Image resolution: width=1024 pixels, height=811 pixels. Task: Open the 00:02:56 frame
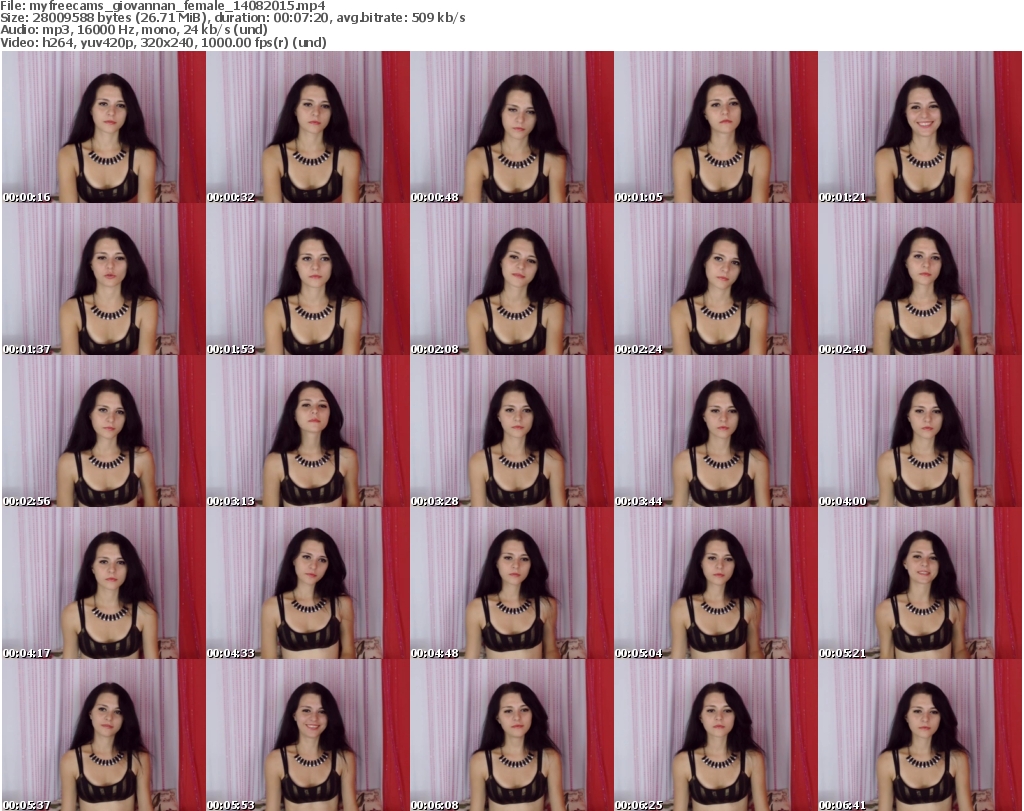(x=104, y=432)
